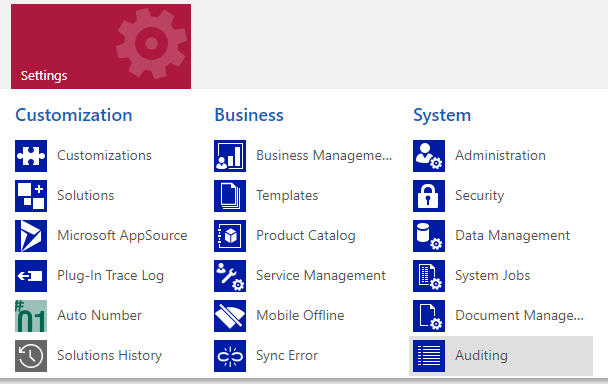
Task: Select the highlighted Auditing label
Action: tap(482, 356)
